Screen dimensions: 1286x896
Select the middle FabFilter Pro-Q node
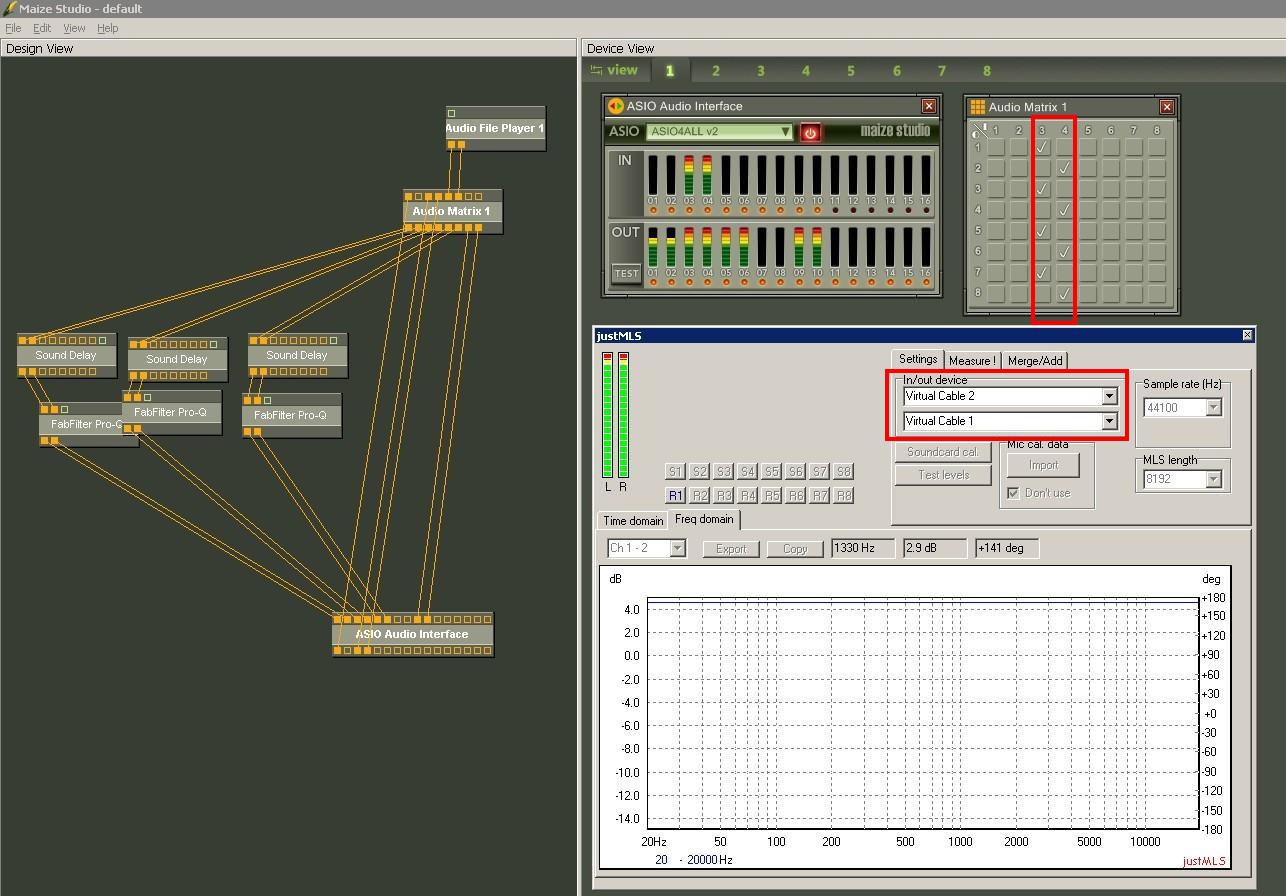(171, 412)
